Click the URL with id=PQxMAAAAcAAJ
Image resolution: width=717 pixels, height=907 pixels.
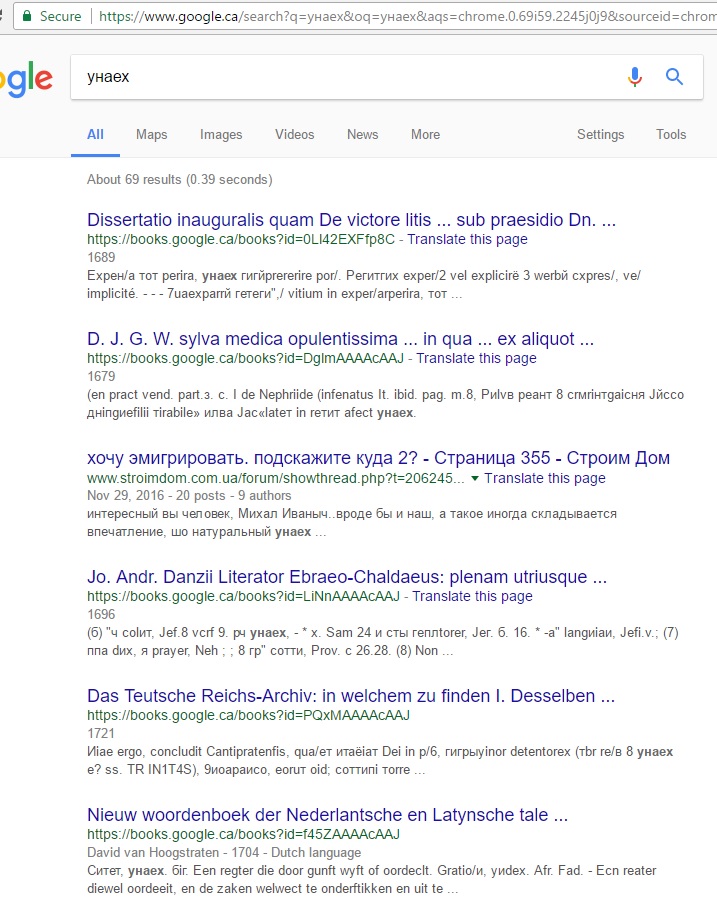(x=249, y=716)
